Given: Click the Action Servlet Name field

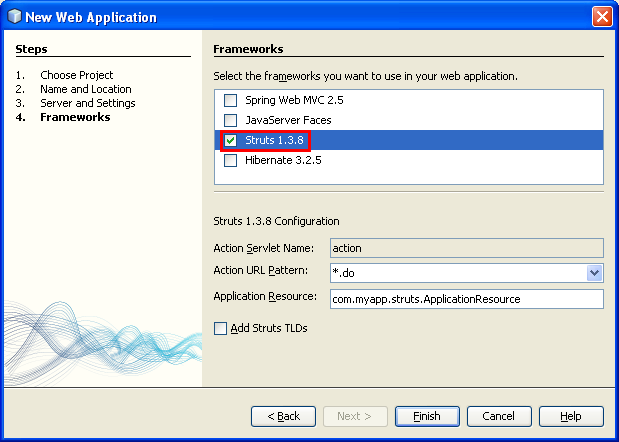Looking at the screenshot, I should pyautogui.click(x=467, y=248).
